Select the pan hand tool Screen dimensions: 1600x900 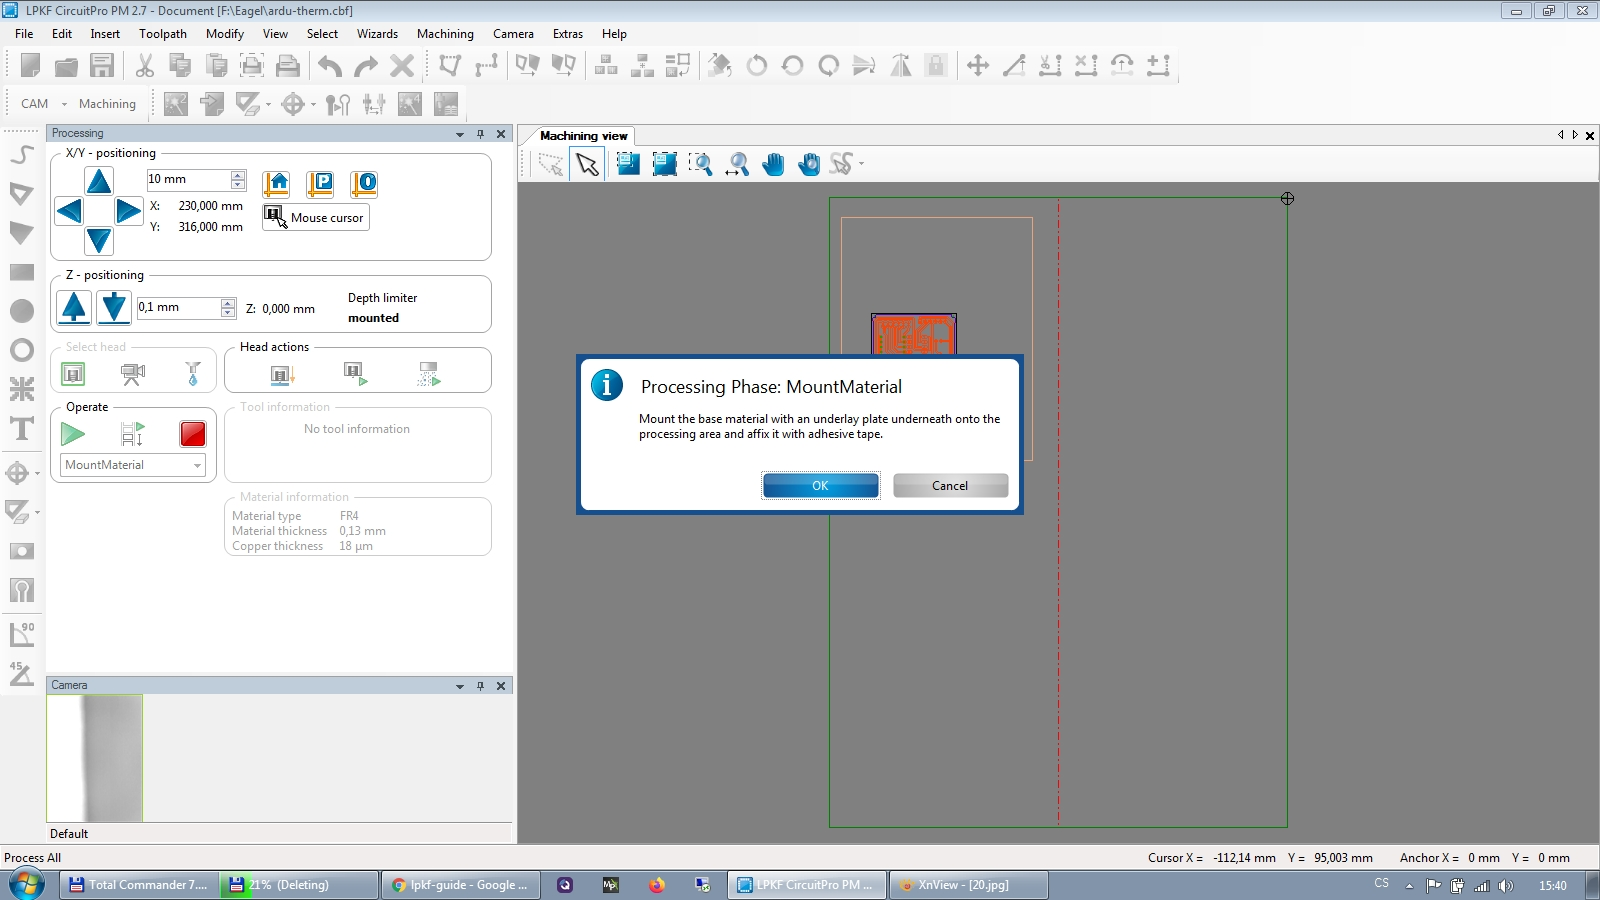click(x=773, y=164)
